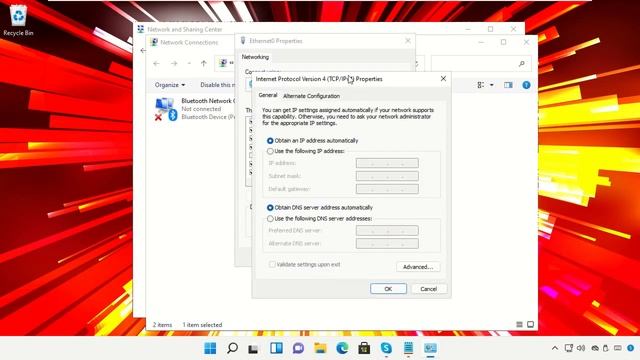Launch Microsoft Edge from taskbar
Viewport: 640px width, 360px height.
[342, 348]
